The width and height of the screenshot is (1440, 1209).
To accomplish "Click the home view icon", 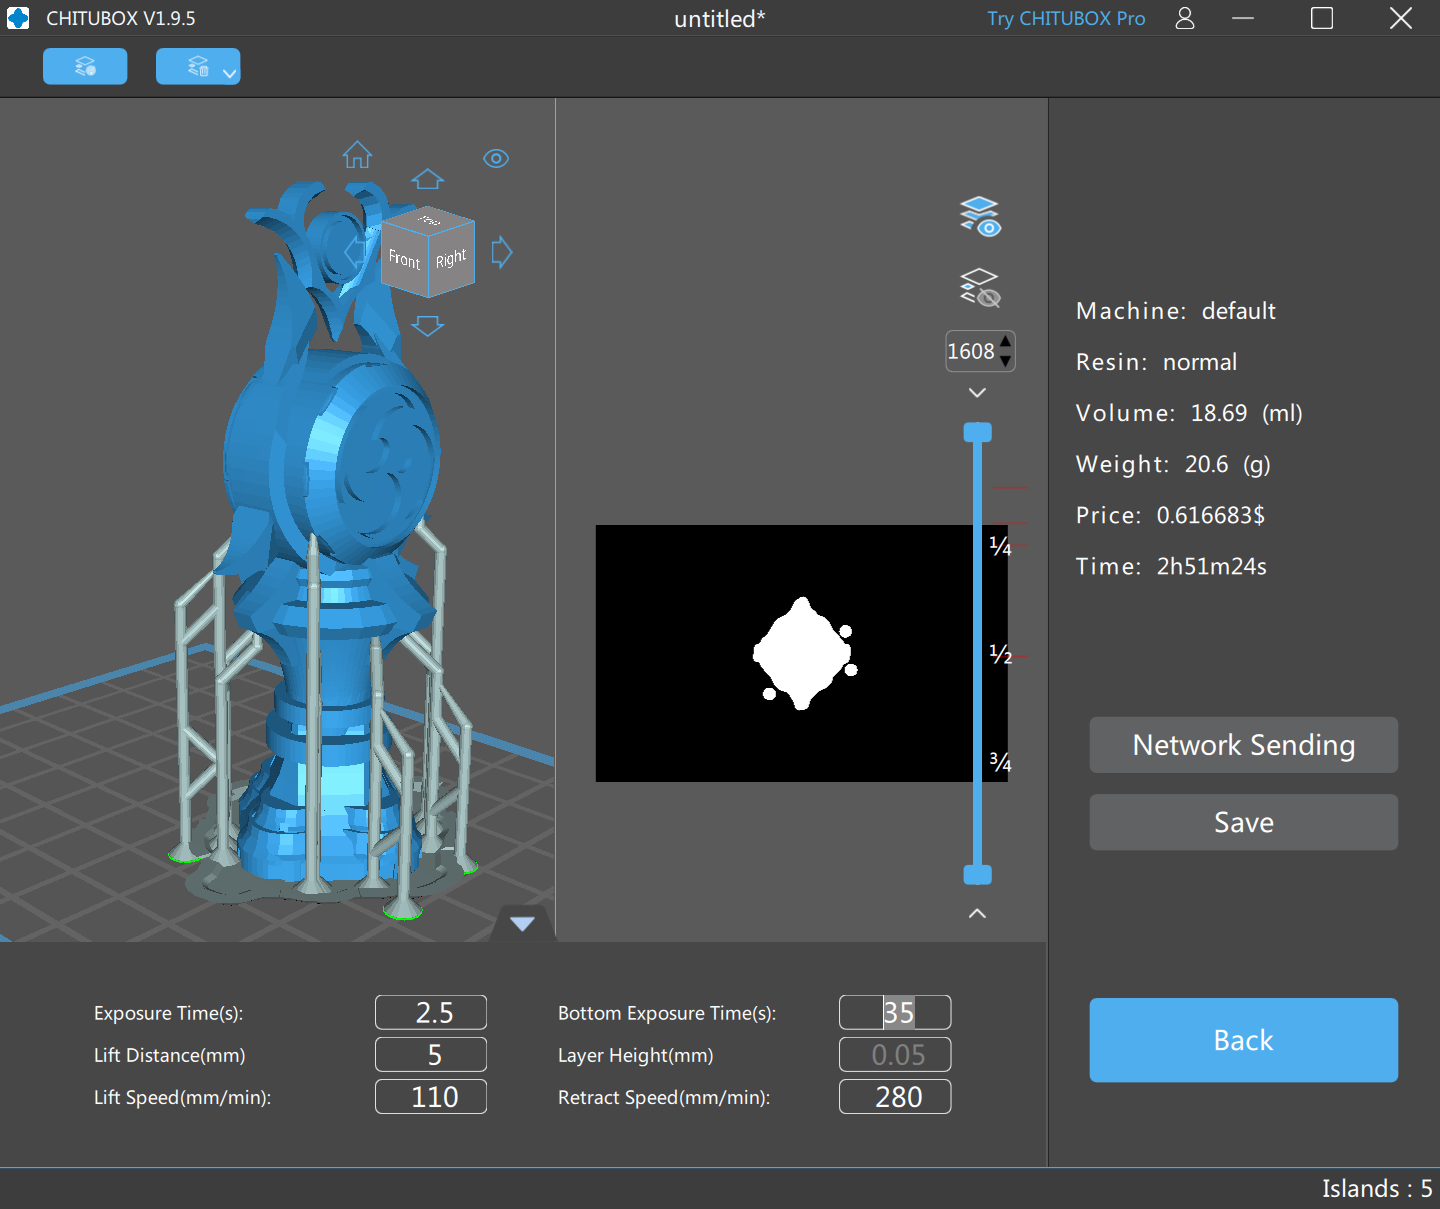I will [x=357, y=155].
